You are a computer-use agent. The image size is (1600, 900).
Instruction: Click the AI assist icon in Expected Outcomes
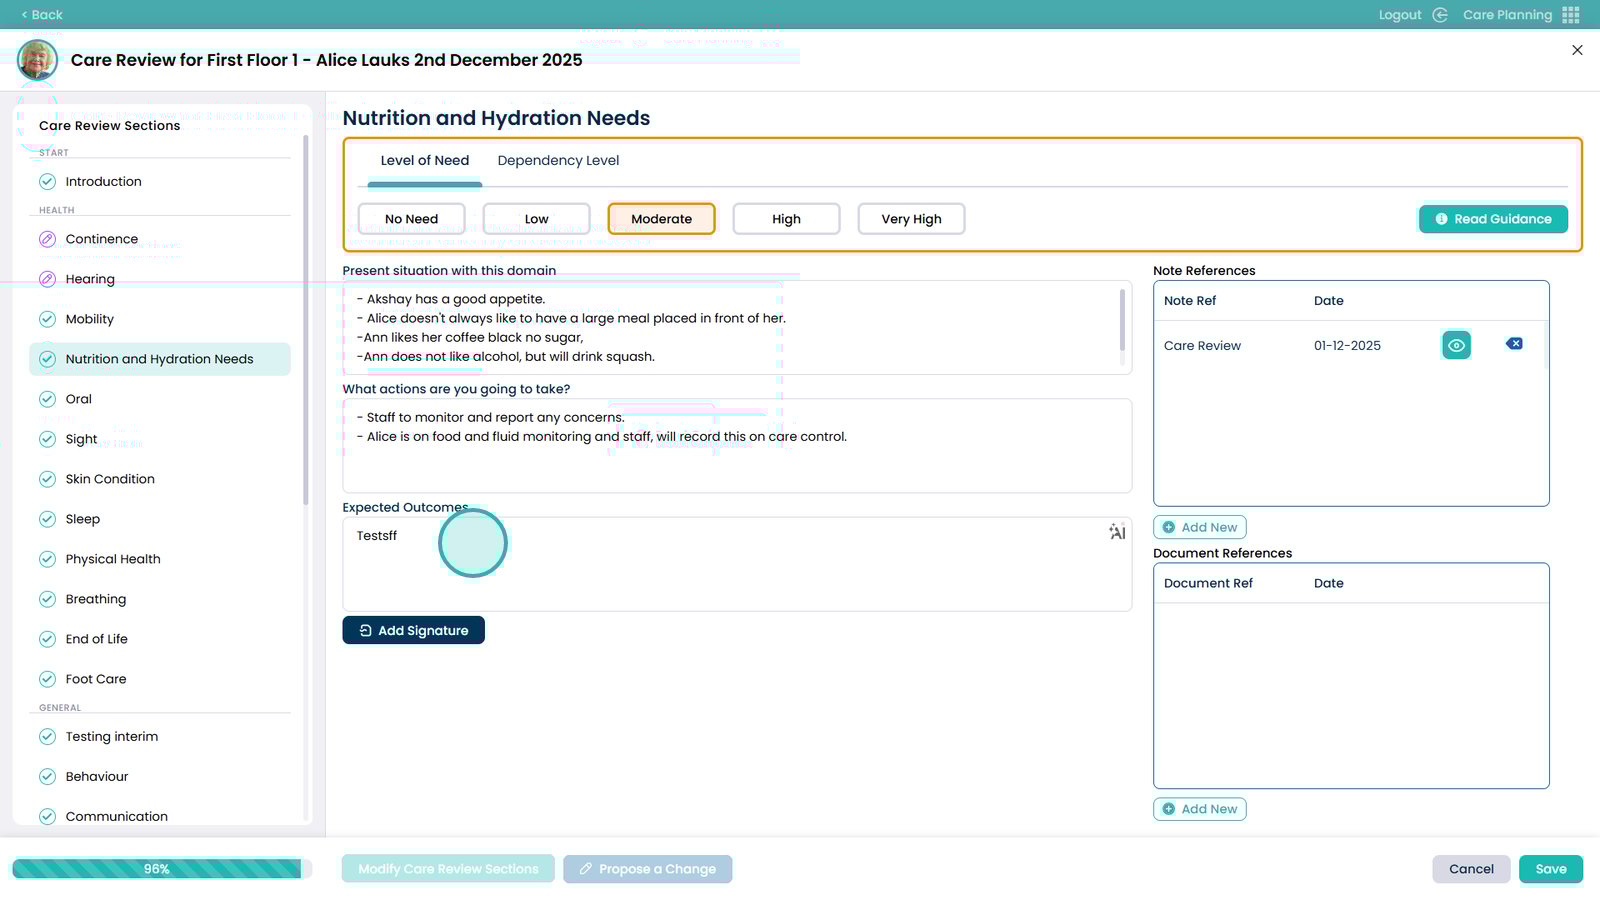pyautogui.click(x=1117, y=532)
